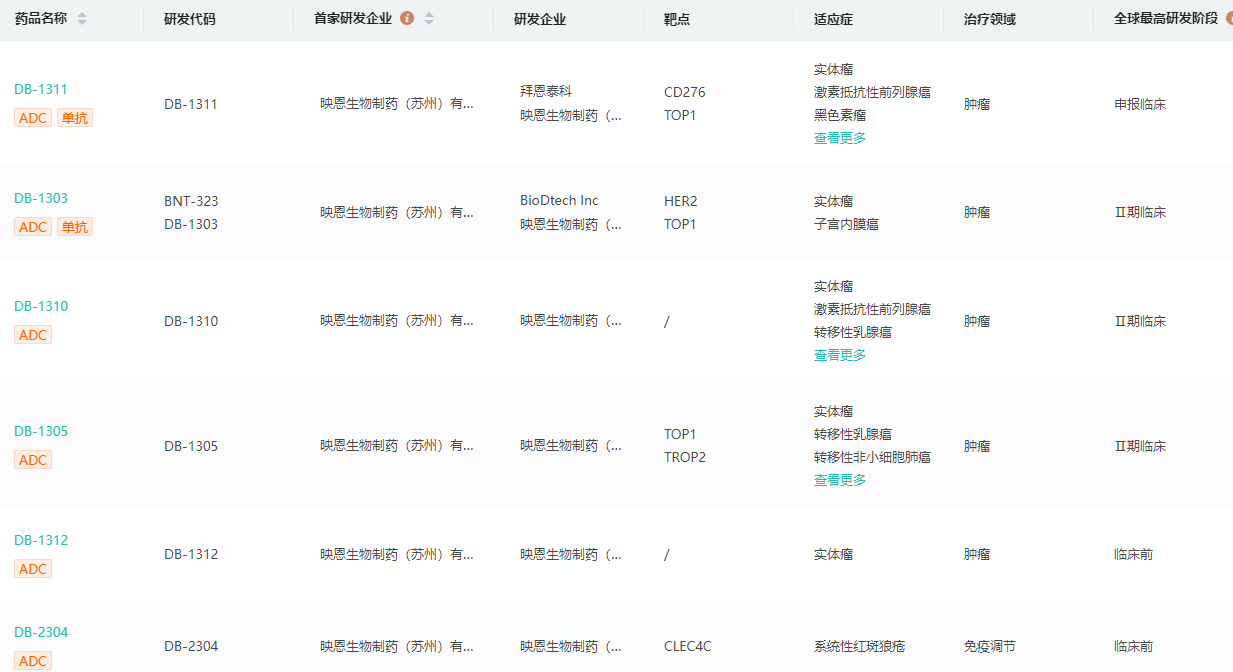
Task: Show more indications for DB-1305
Action: [x=840, y=480]
